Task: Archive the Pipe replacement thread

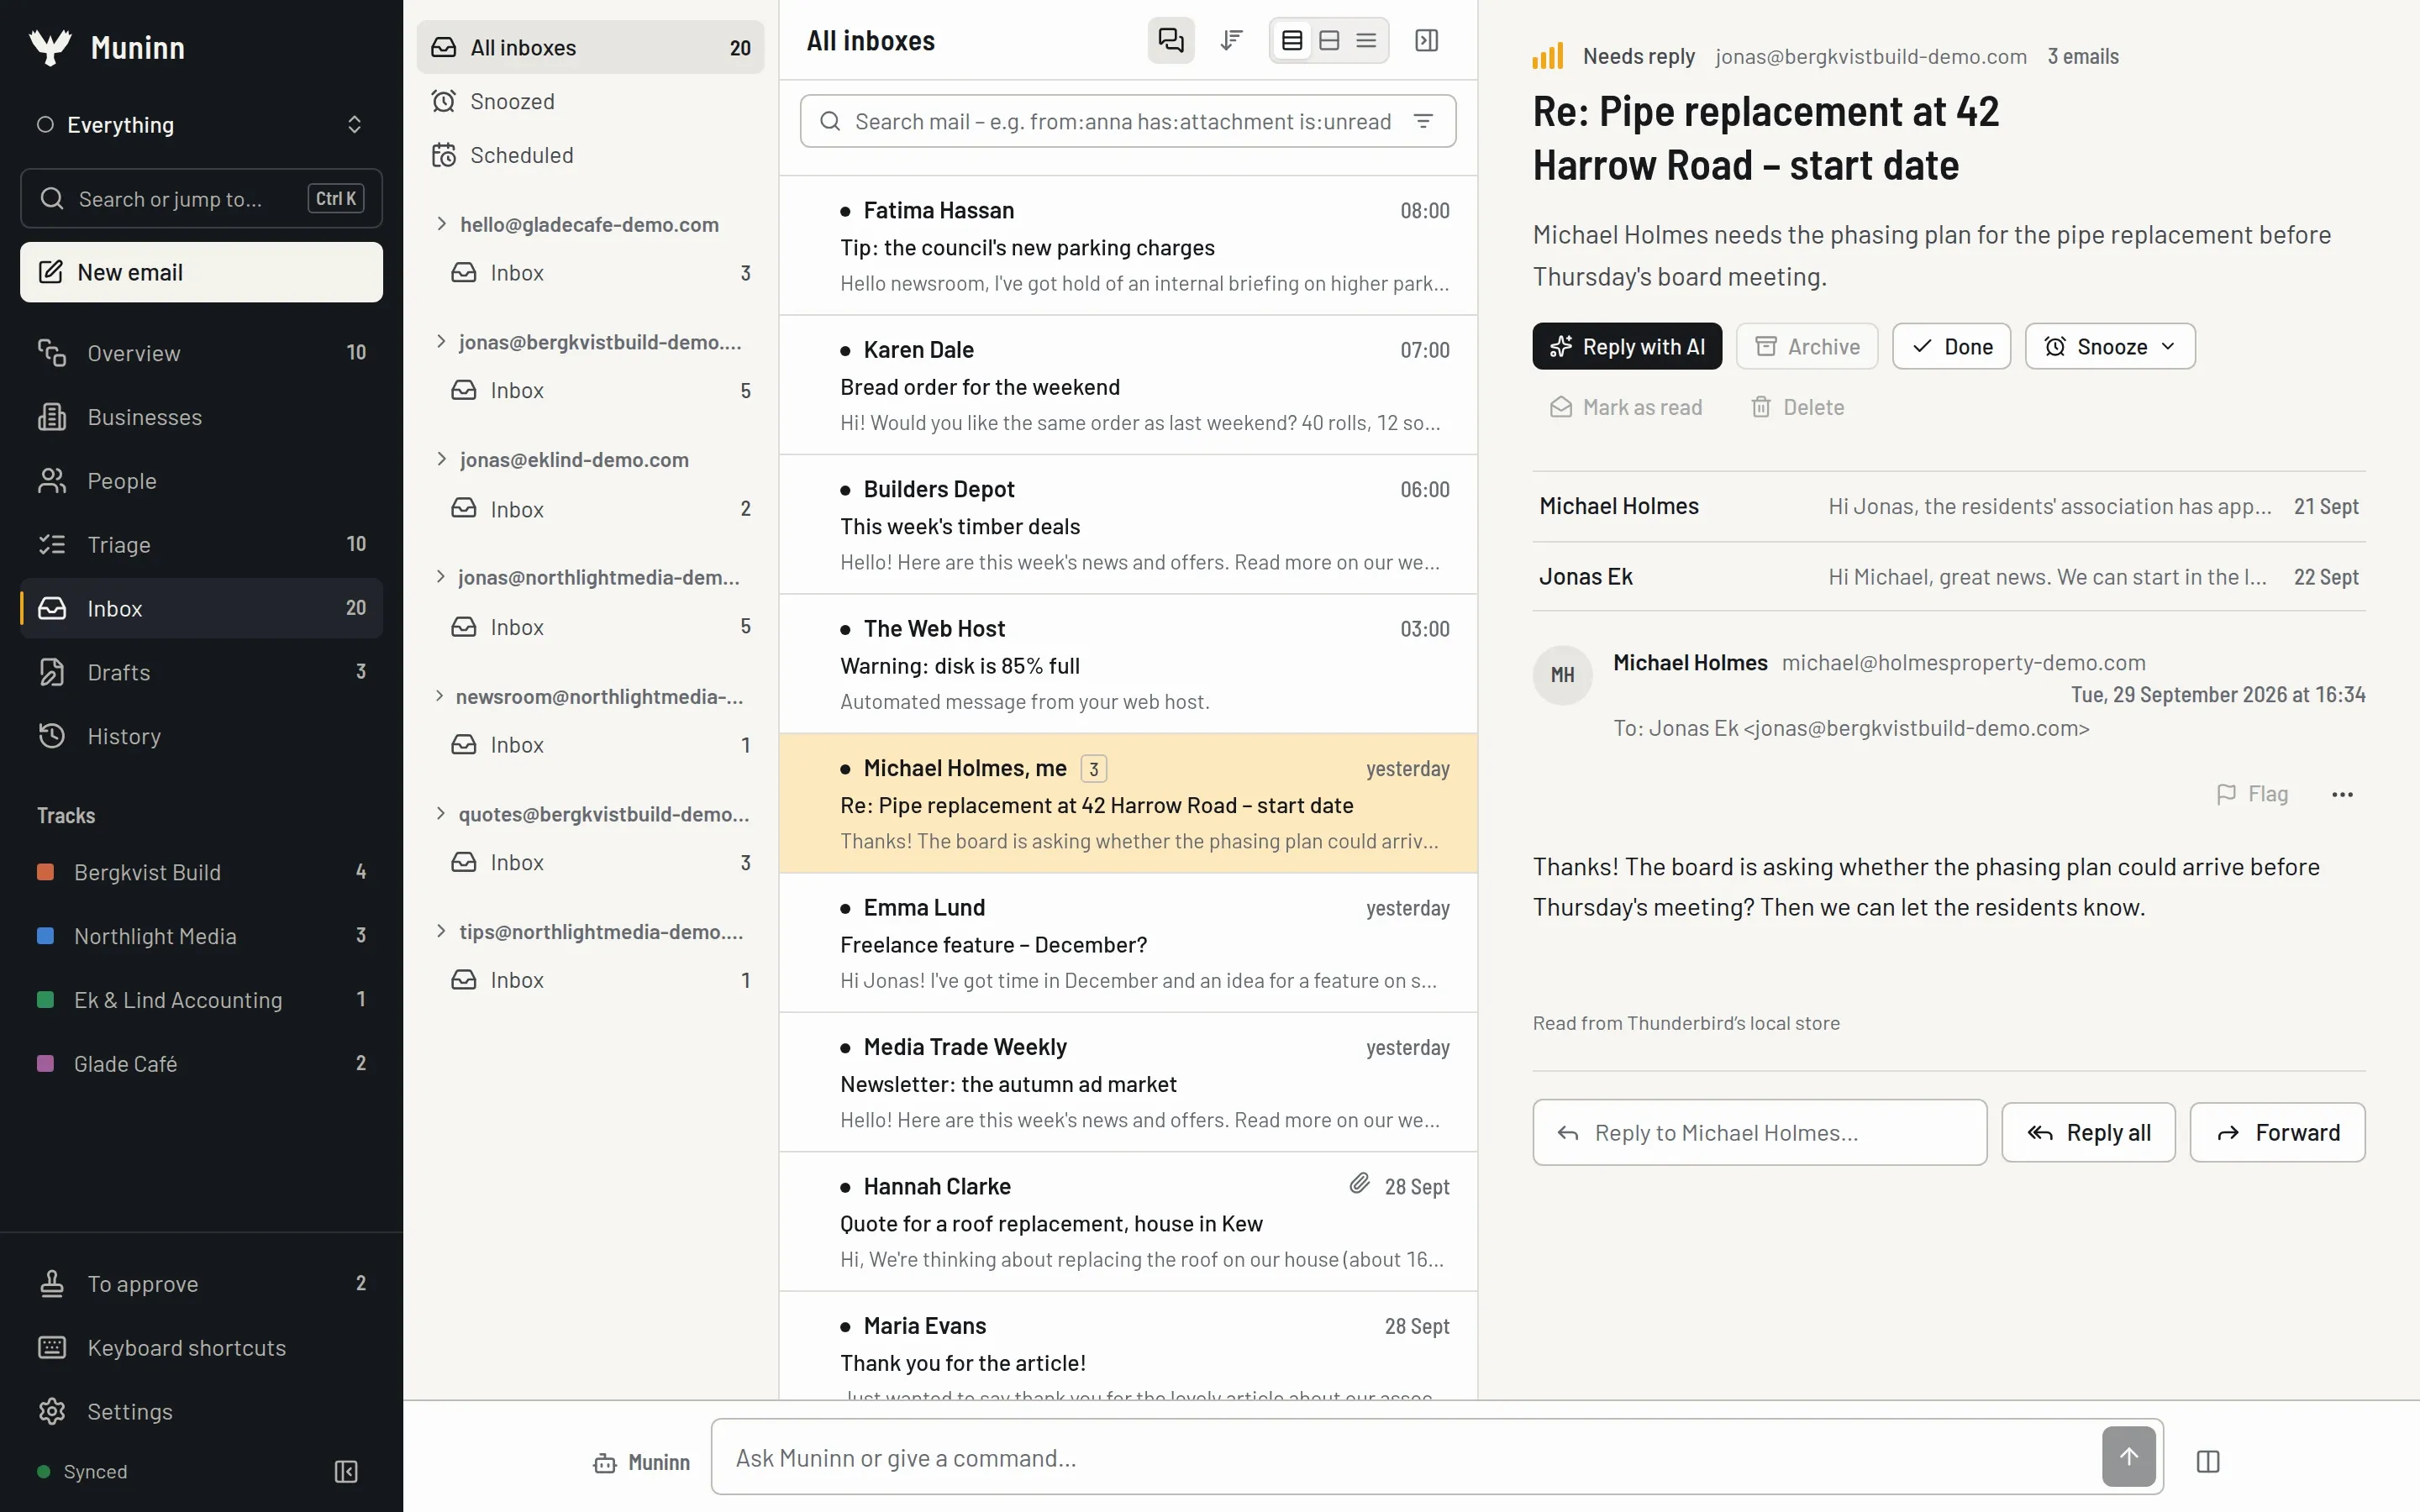Action: (x=1807, y=346)
